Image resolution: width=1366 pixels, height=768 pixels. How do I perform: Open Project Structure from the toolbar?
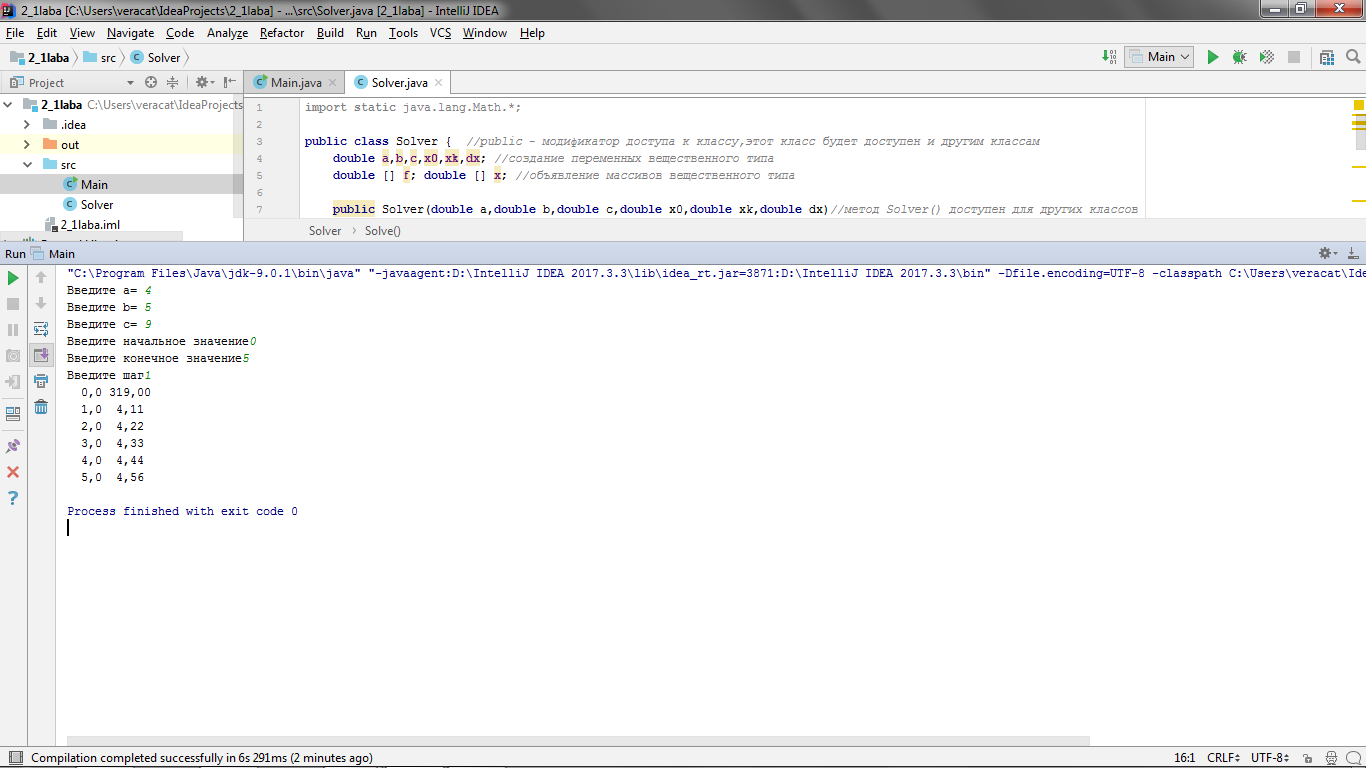[1326, 57]
